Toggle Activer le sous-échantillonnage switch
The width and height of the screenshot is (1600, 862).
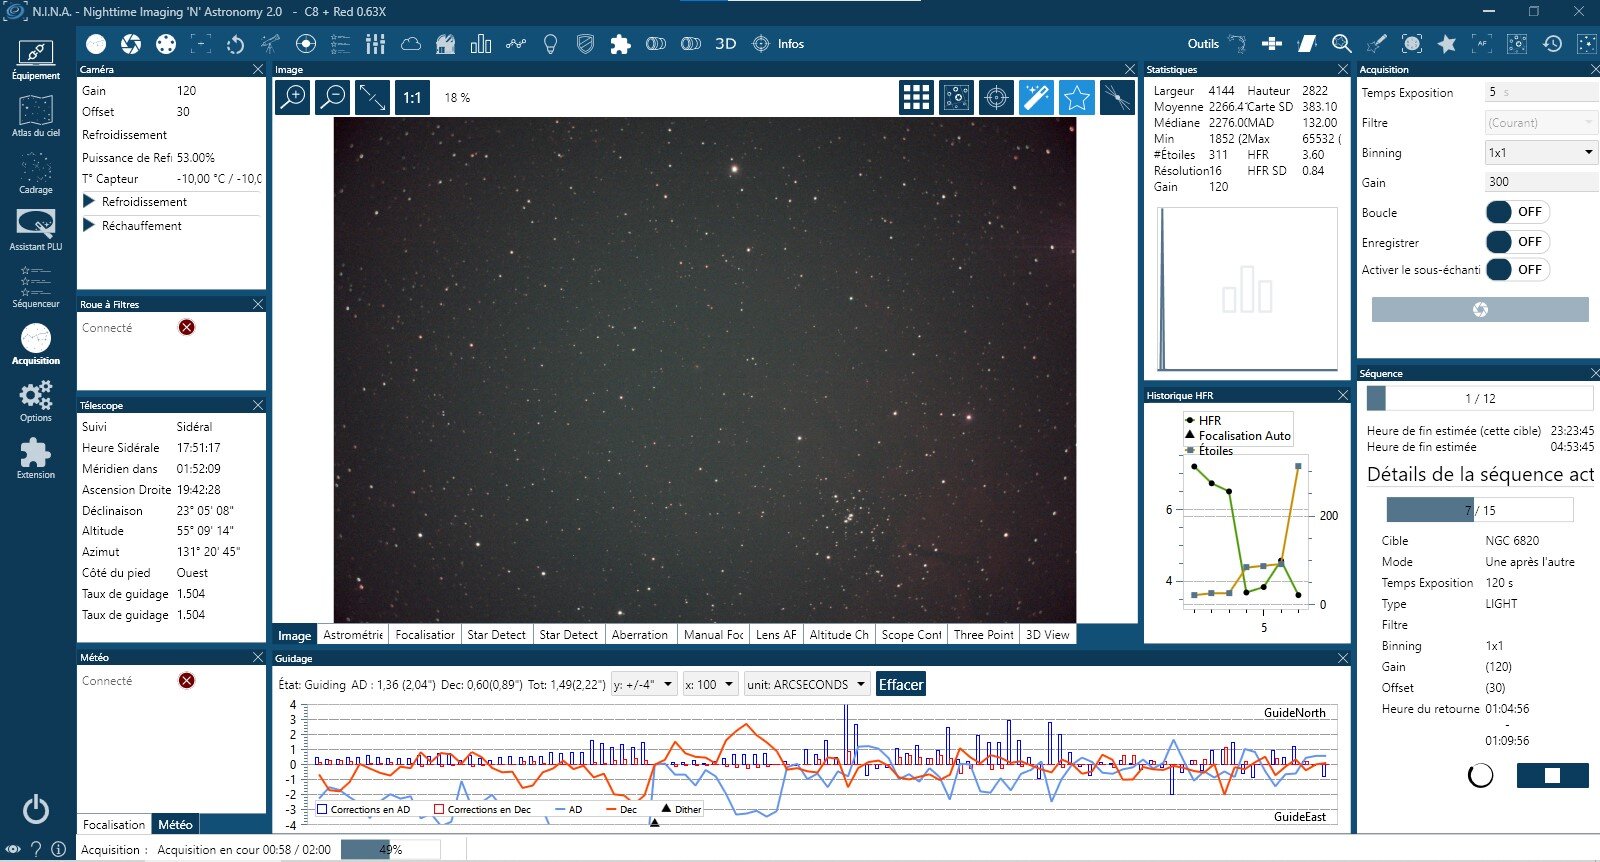(1515, 270)
